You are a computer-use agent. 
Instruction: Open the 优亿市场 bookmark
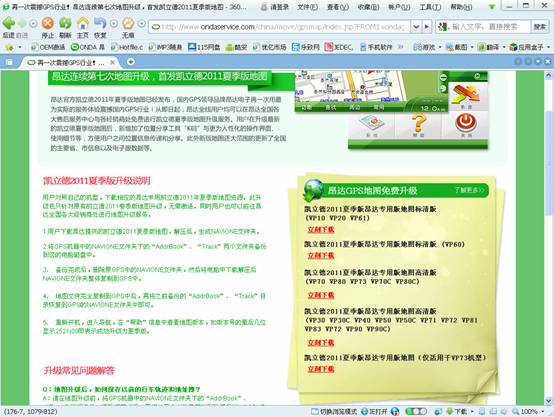click(270, 47)
